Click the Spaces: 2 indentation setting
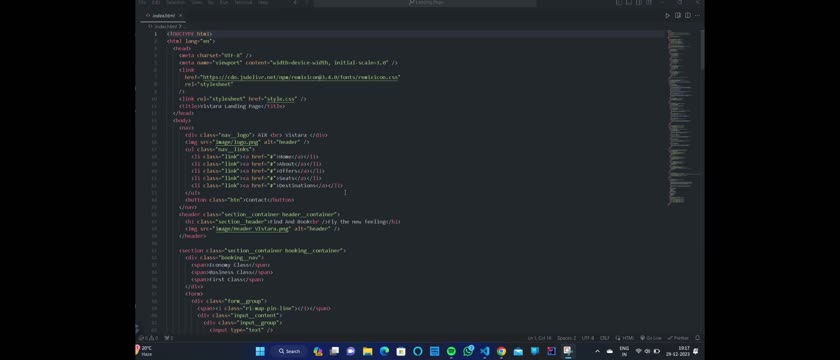Image resolution: width=840 pixels, height=360 pixels. pos(566,338)
